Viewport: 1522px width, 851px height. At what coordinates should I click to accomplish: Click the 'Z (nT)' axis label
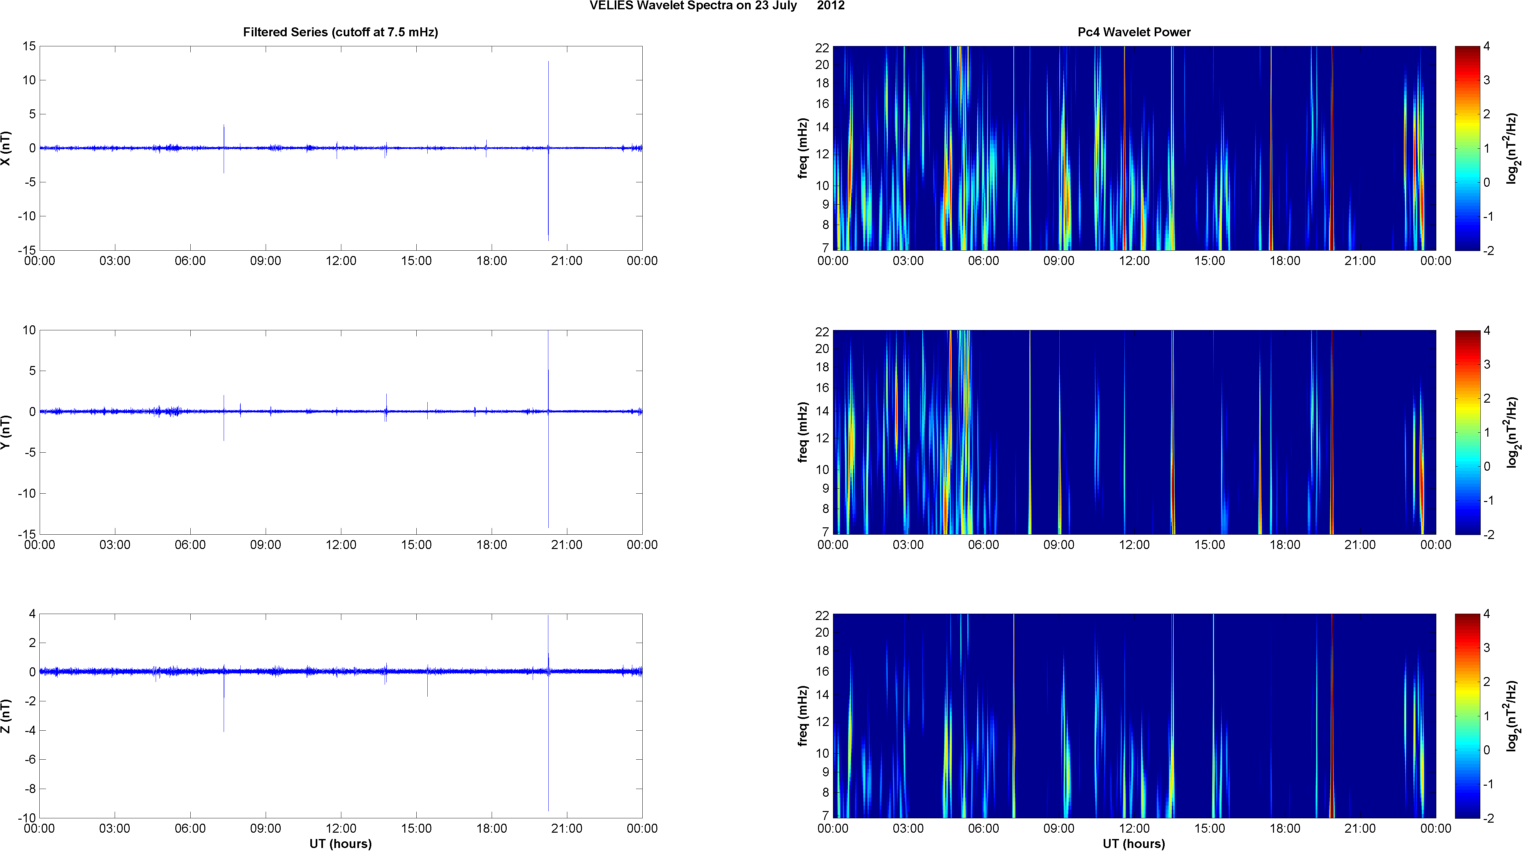coord(6,716)
